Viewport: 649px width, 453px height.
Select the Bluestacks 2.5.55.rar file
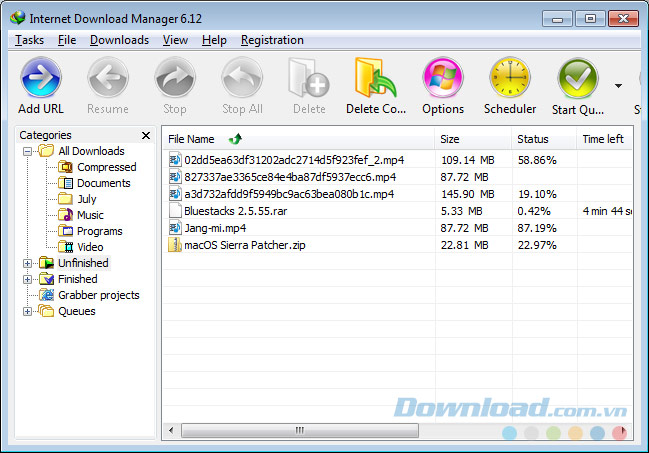(236, 211)
